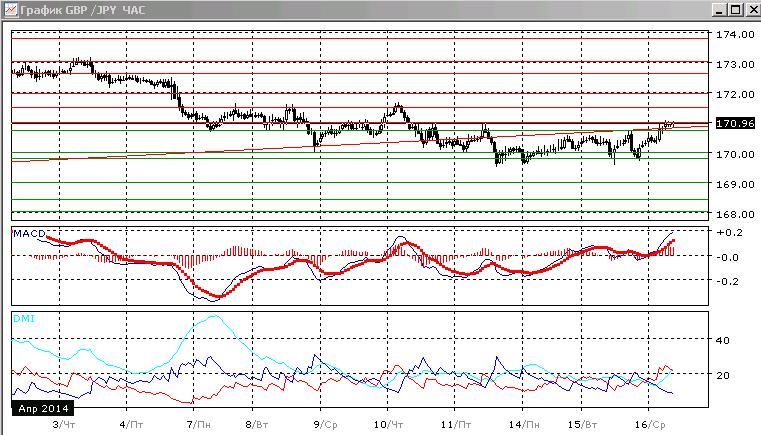Click the 174.00 price axis label
761x435 pixels.
(735, 34)
